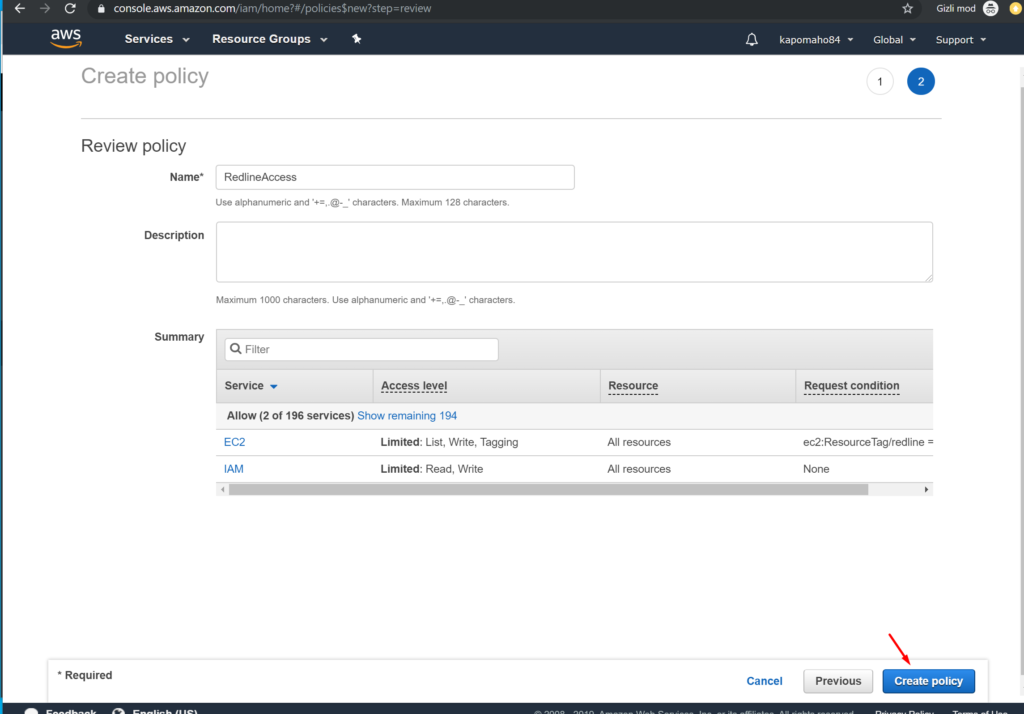Click the left arrow of horizontal scrollbar
1024x714 pixels.
(223, 489)
